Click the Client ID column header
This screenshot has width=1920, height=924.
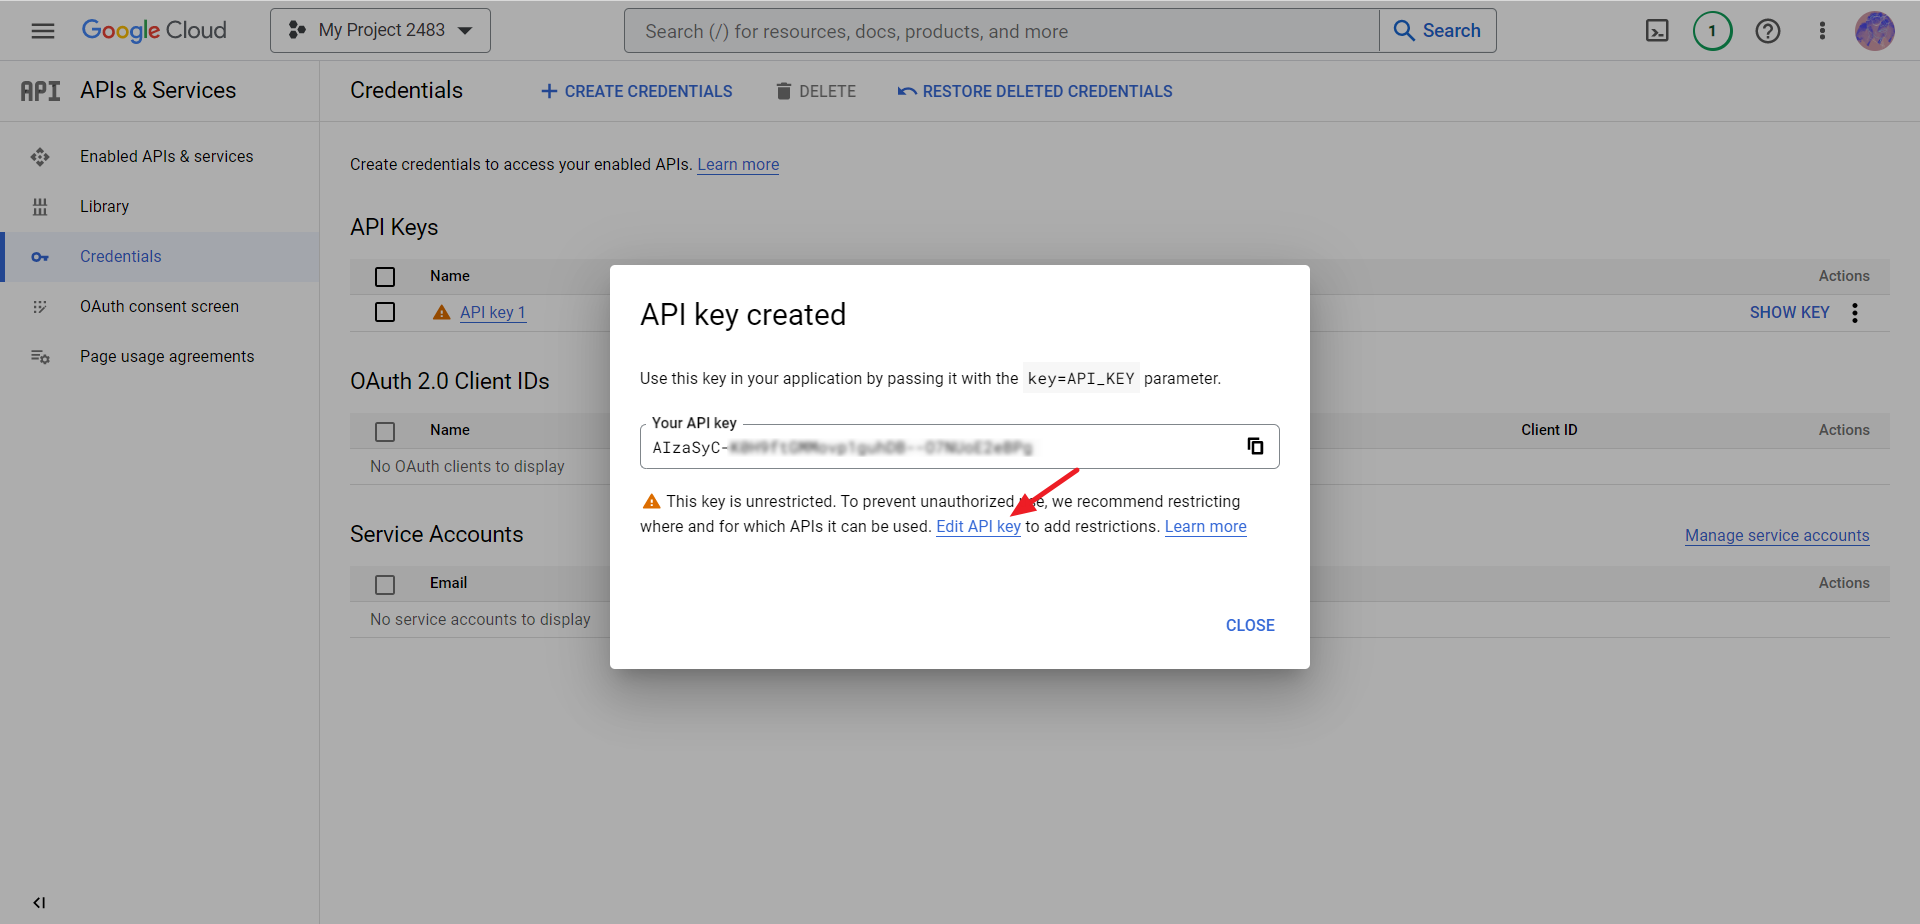(x=1549, y=430)
